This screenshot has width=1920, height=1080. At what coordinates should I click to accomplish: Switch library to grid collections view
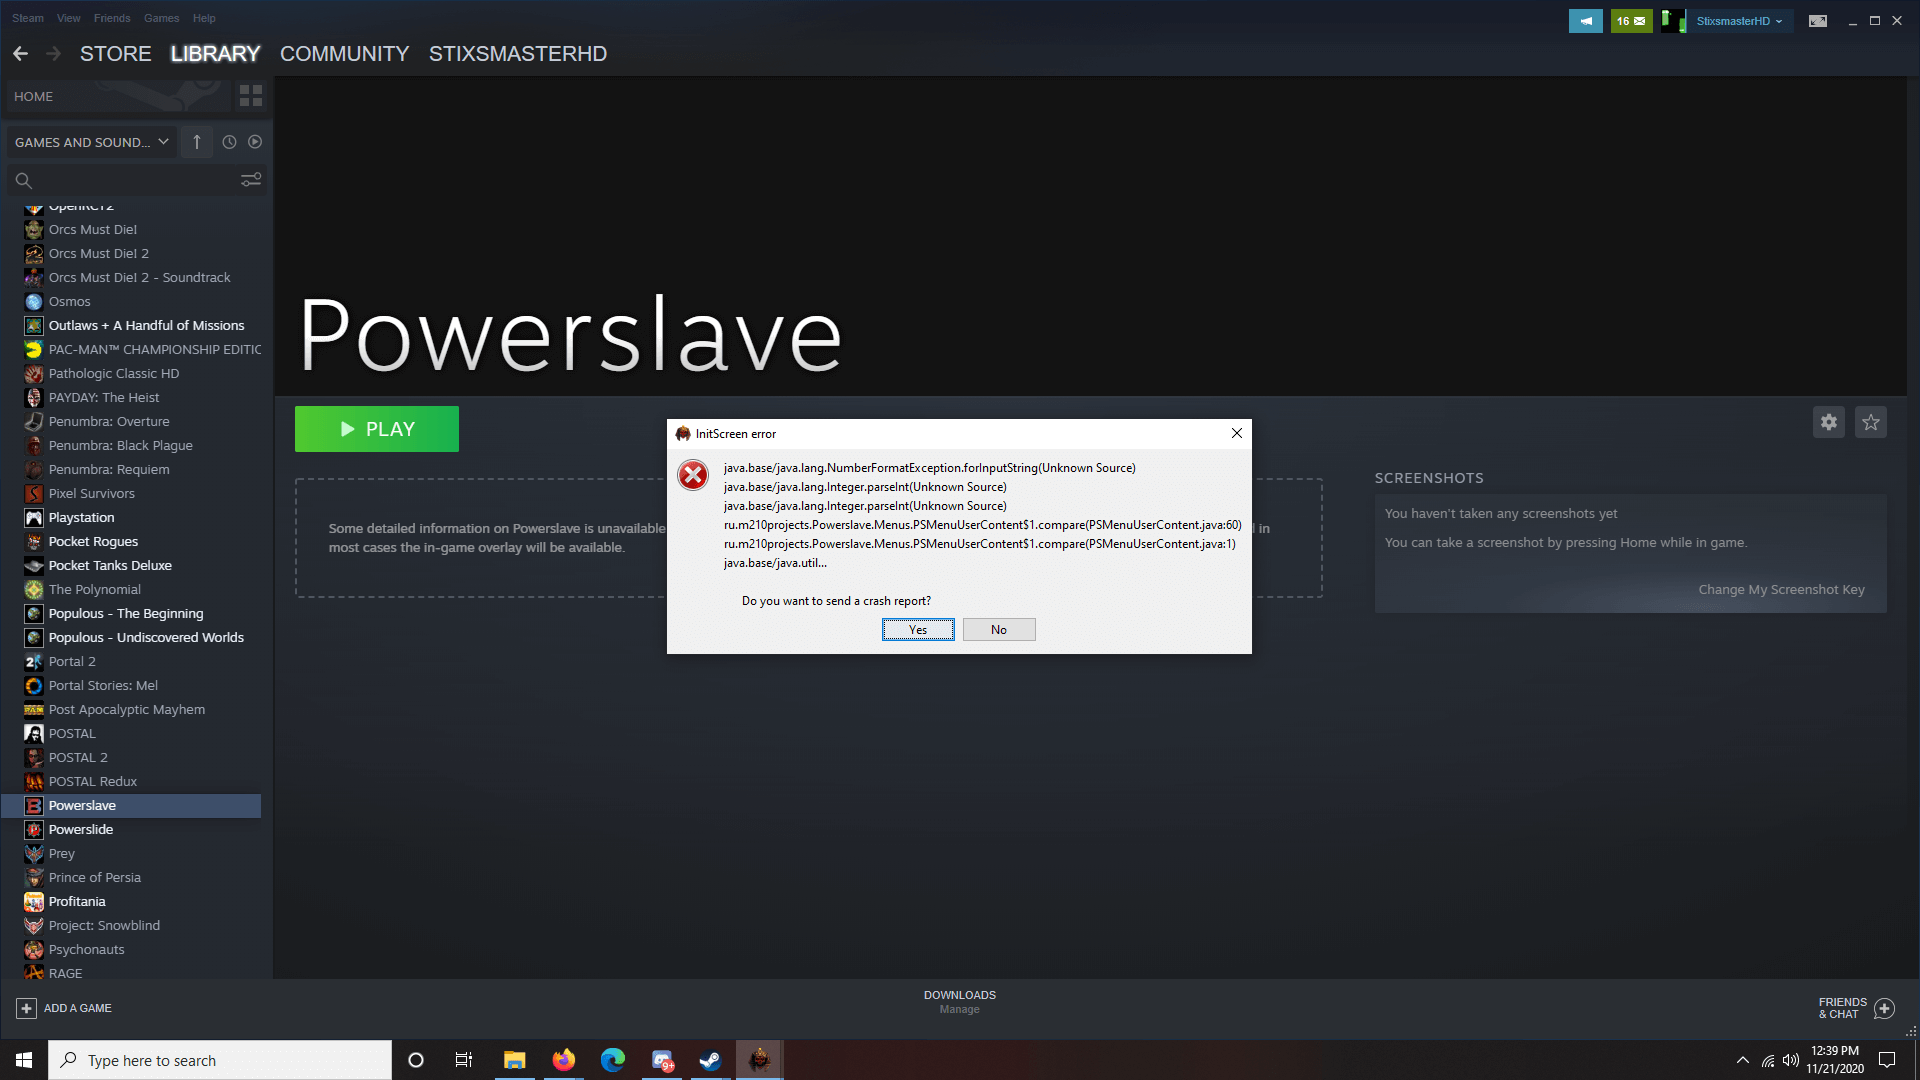(x=251, y=96)
